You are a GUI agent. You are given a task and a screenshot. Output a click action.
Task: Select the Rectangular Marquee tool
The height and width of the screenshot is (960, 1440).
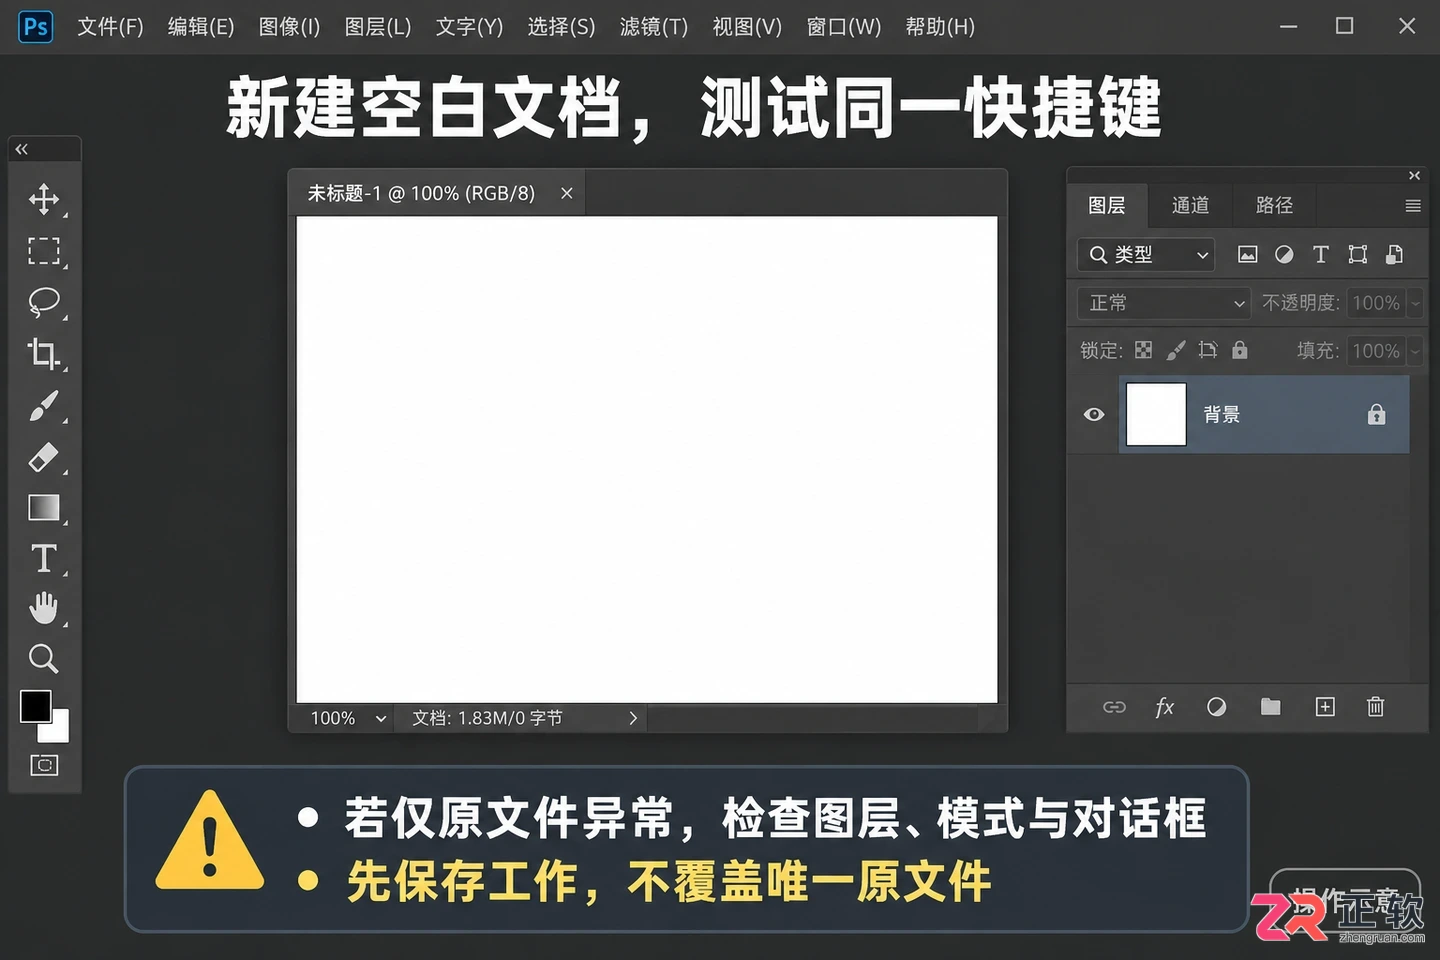(44, 250)
